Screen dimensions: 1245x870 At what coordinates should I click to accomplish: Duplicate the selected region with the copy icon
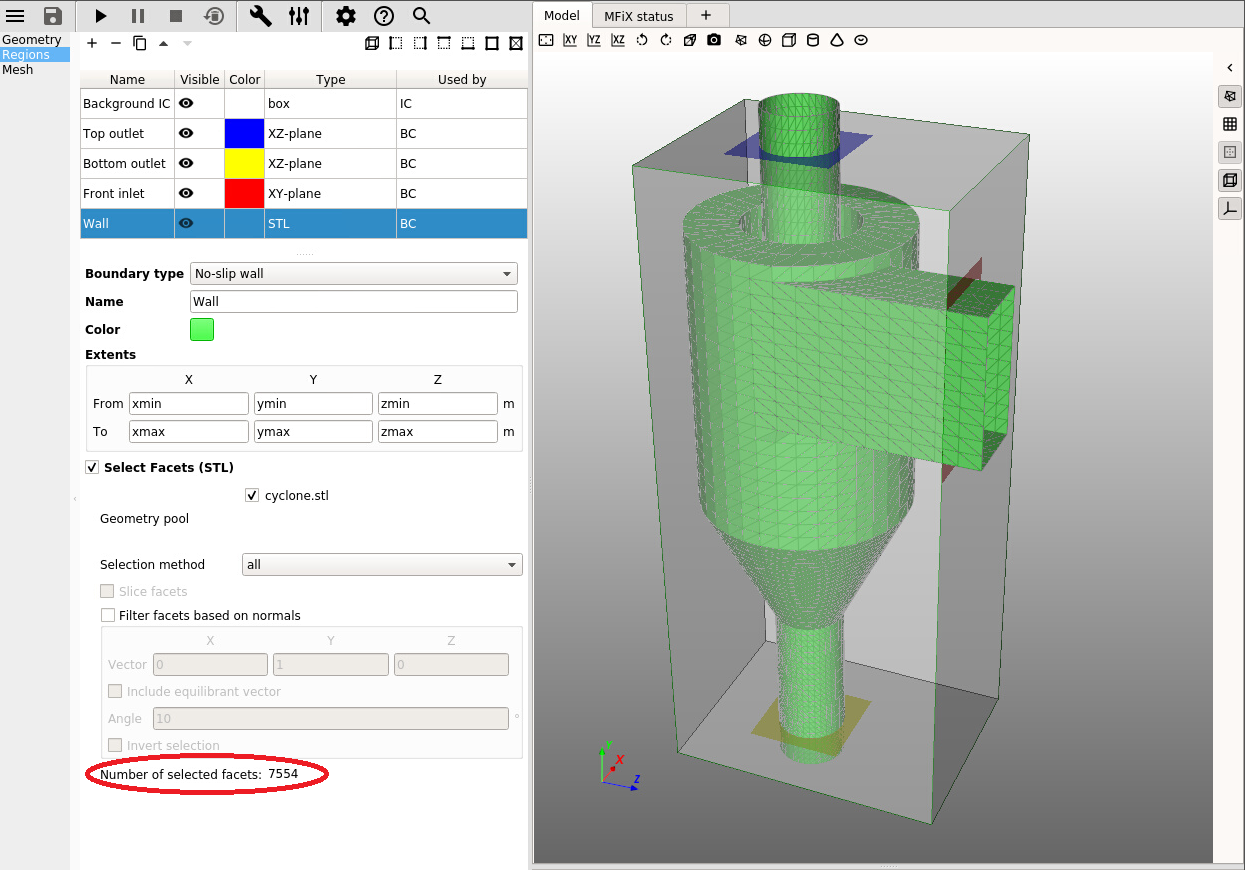(140, 43)
